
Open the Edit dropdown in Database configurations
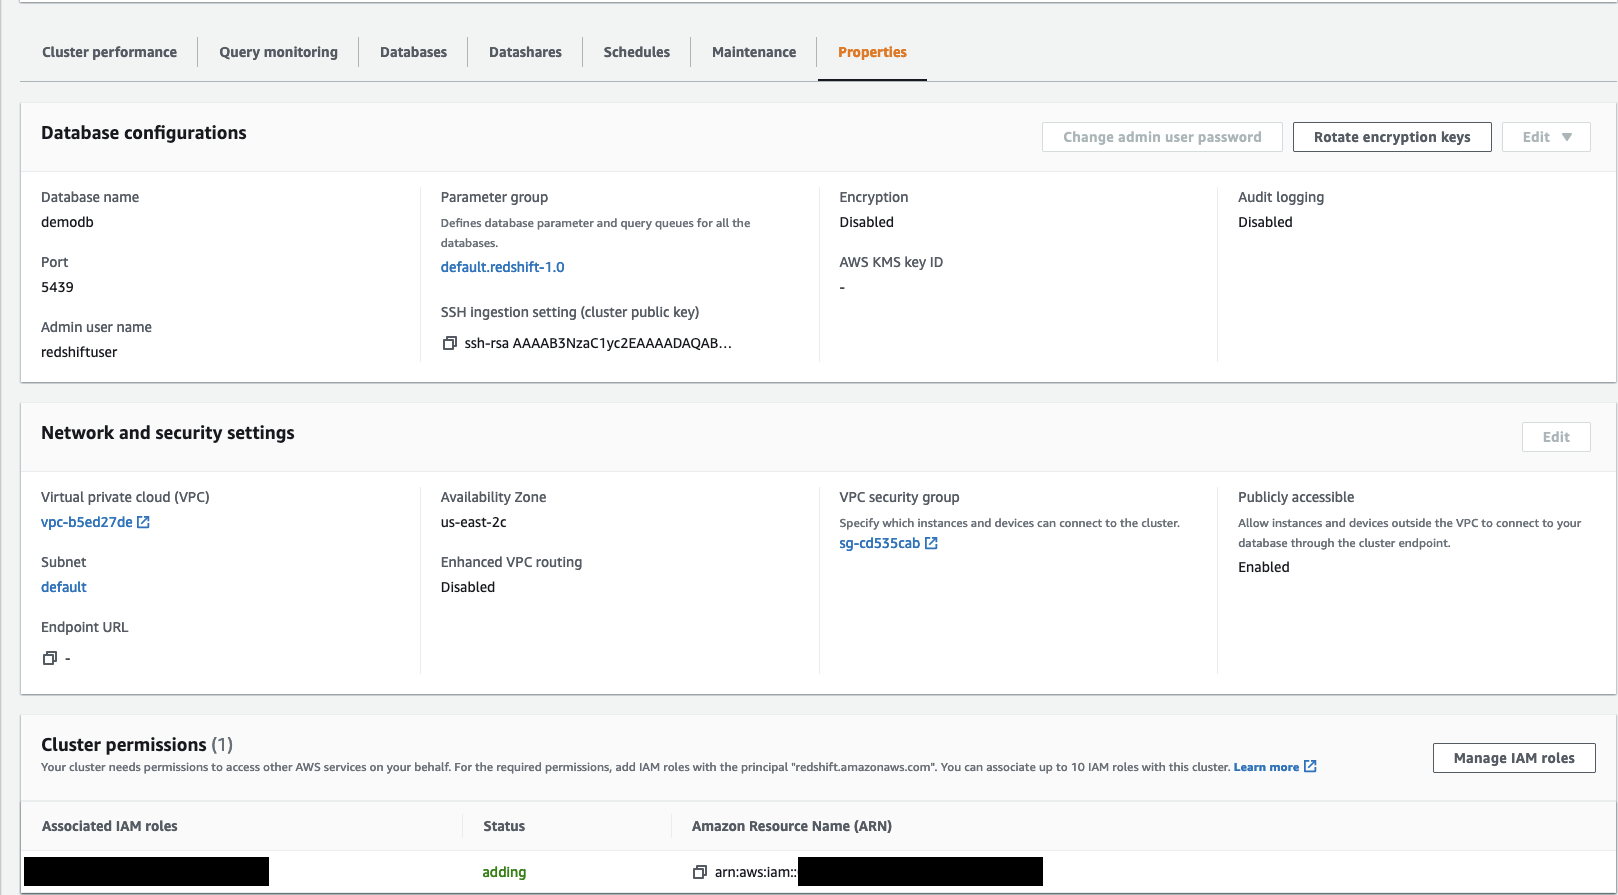point(1546,137)
